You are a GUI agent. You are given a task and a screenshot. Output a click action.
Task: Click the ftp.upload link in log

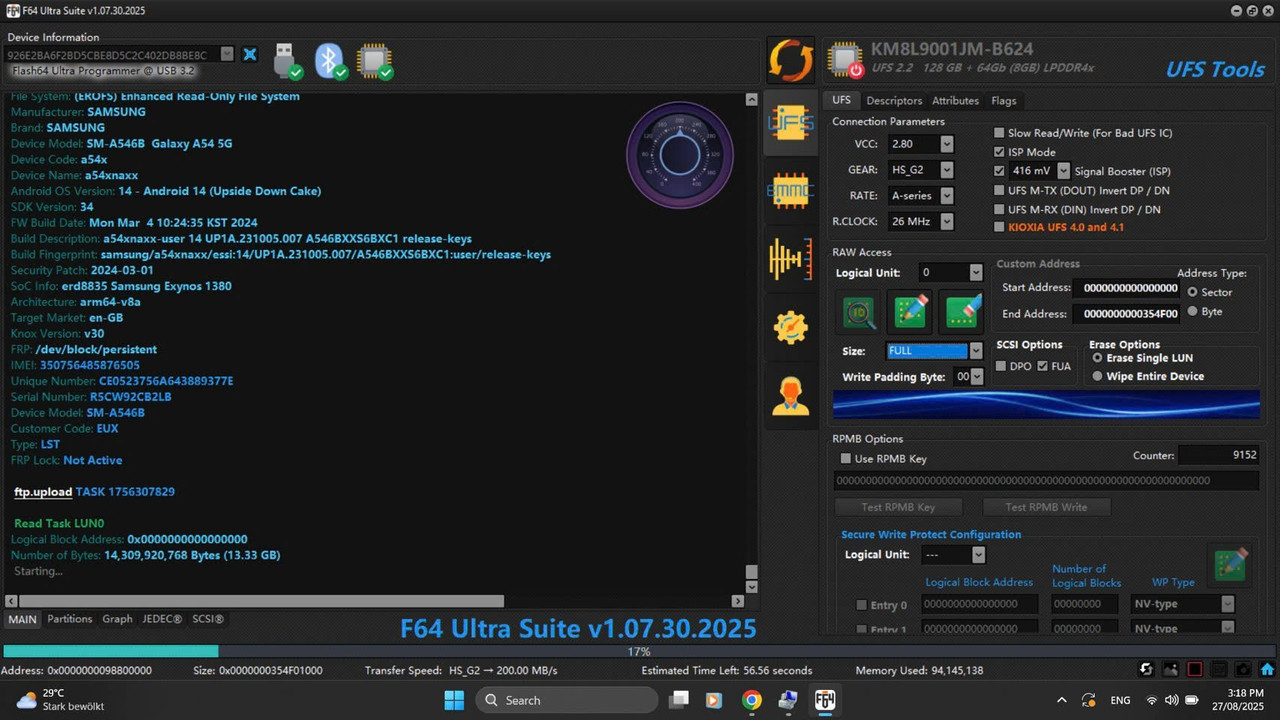point(43,492)
